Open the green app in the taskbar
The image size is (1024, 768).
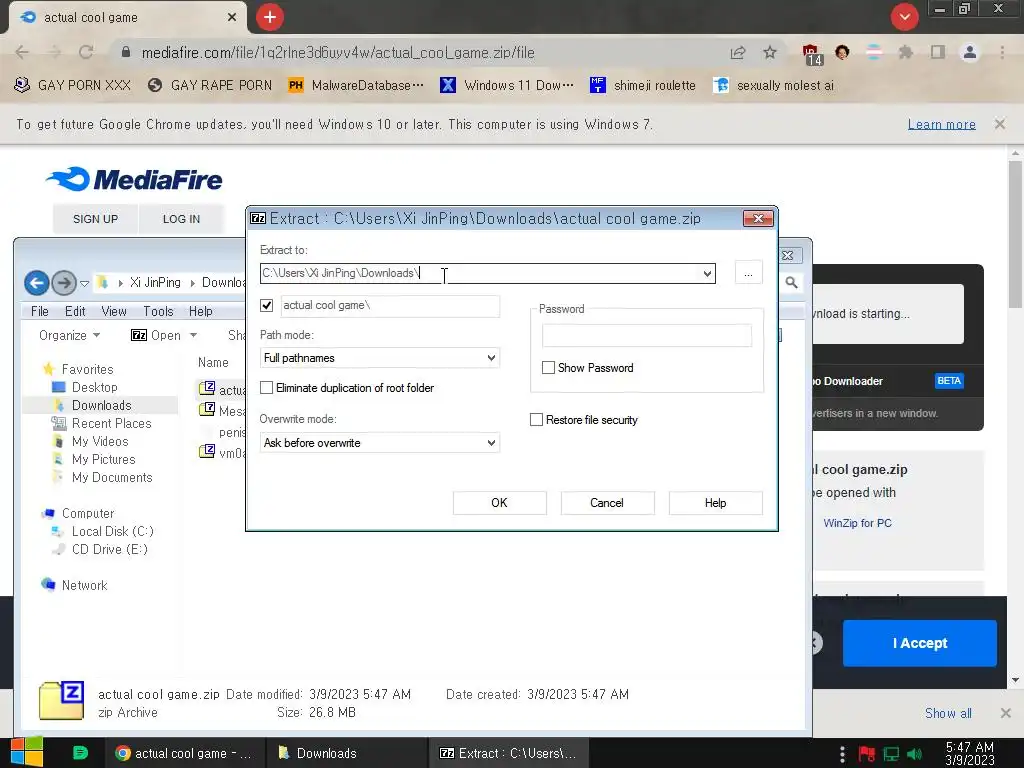(80, 753)
